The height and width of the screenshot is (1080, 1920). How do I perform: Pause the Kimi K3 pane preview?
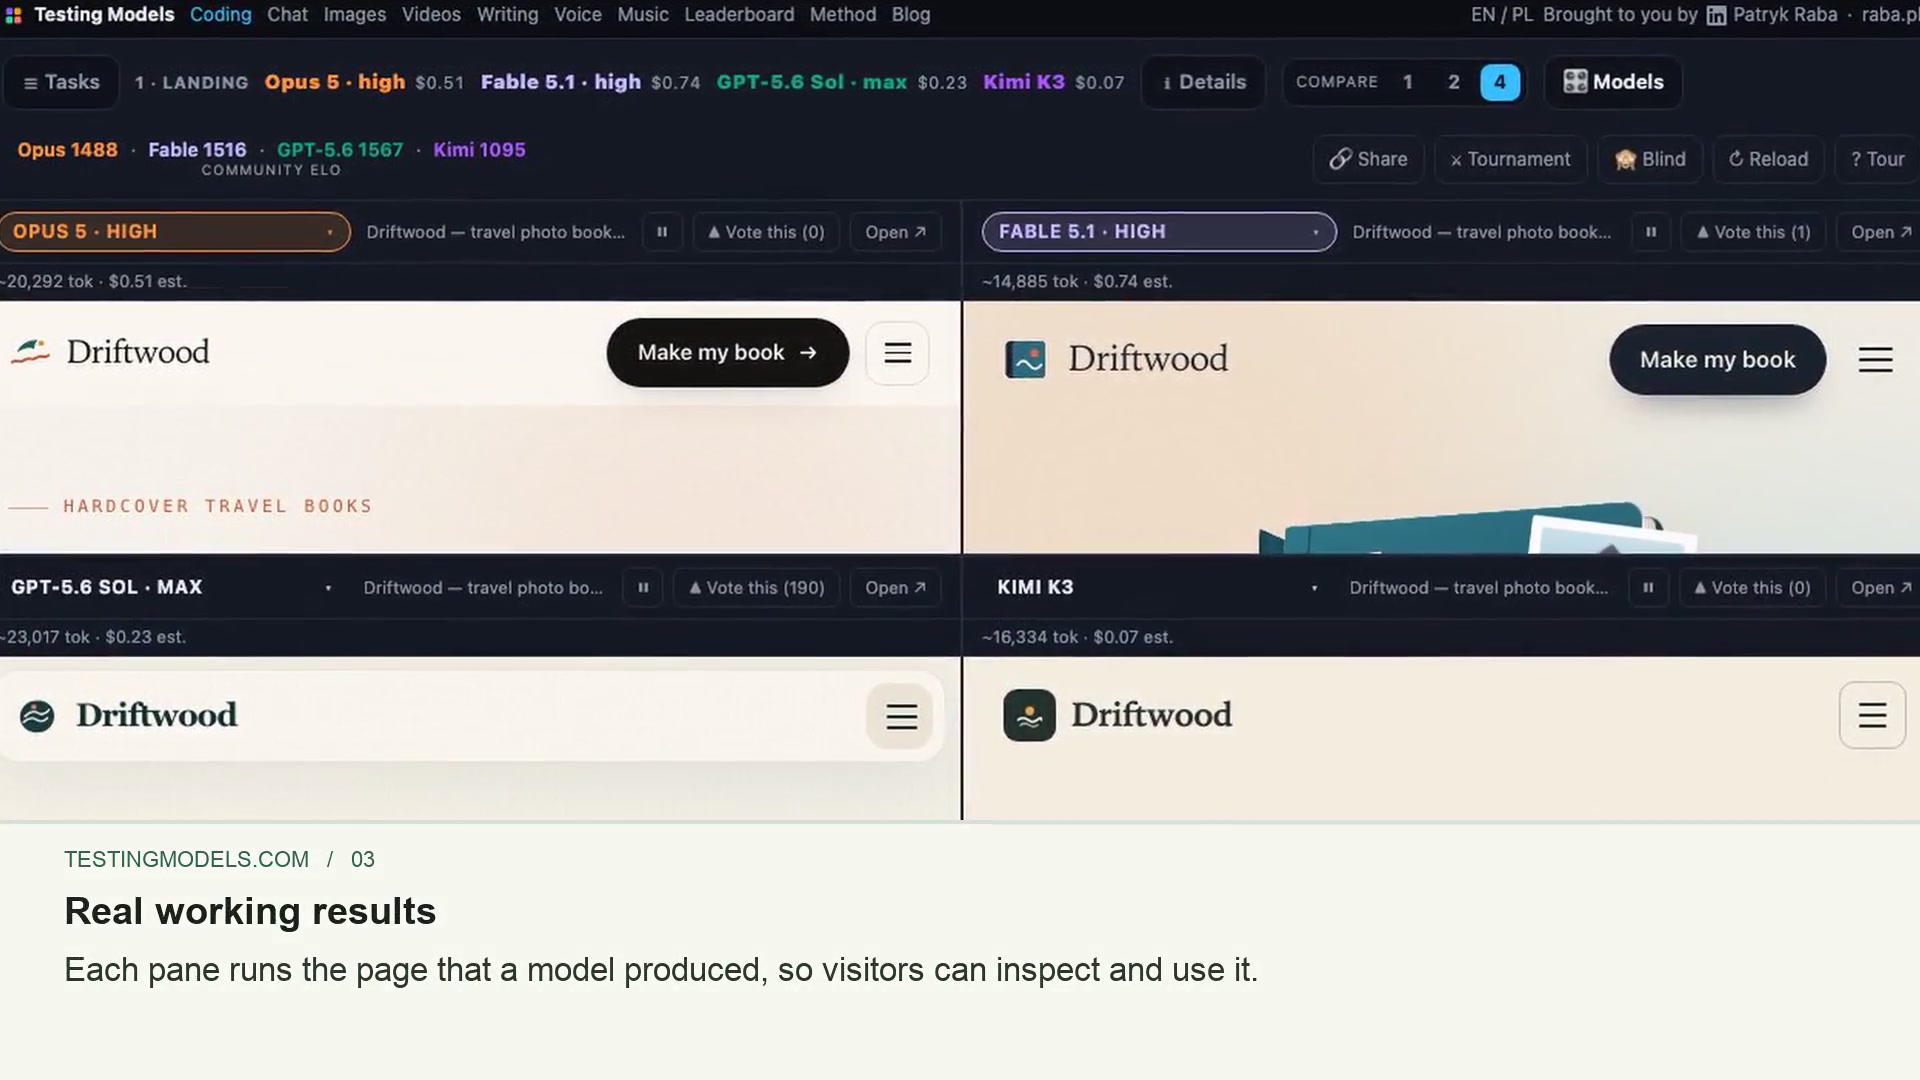[1648, 588]
